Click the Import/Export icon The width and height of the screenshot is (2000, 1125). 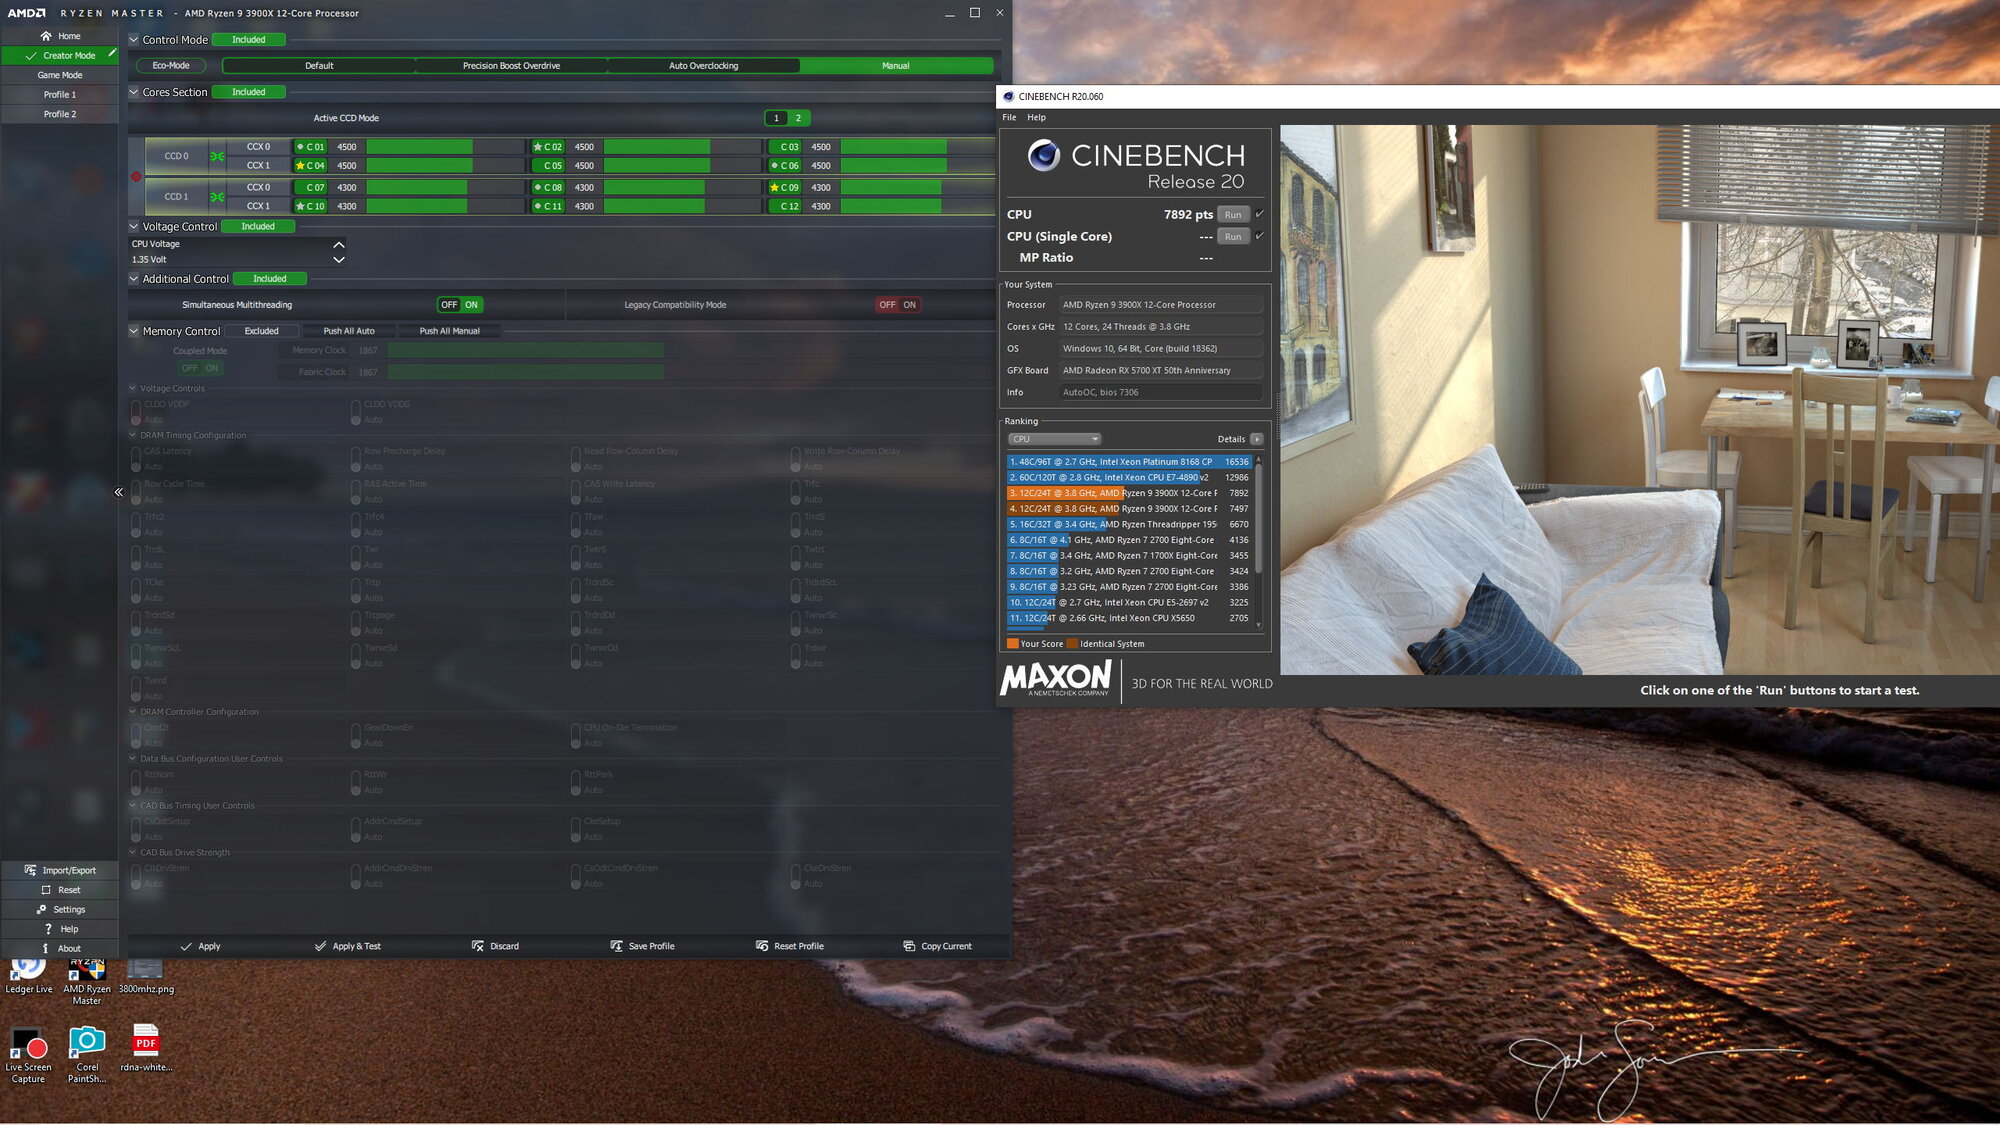pyautogui.click(x=30, y=870)
